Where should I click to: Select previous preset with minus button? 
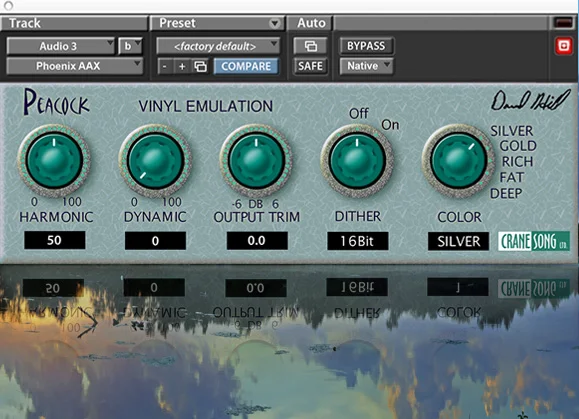point(165,66)
